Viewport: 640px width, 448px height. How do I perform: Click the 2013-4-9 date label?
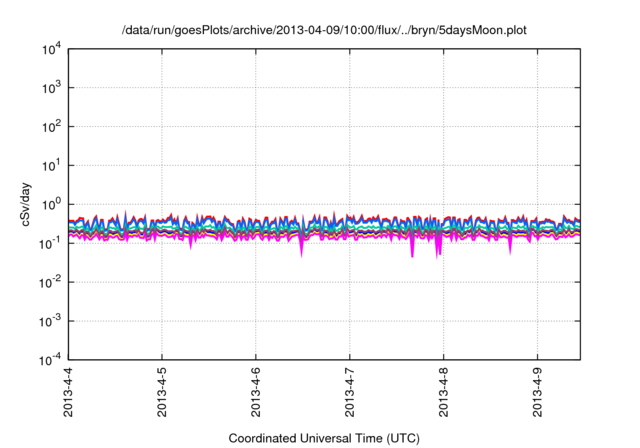(x=538, y=392)
